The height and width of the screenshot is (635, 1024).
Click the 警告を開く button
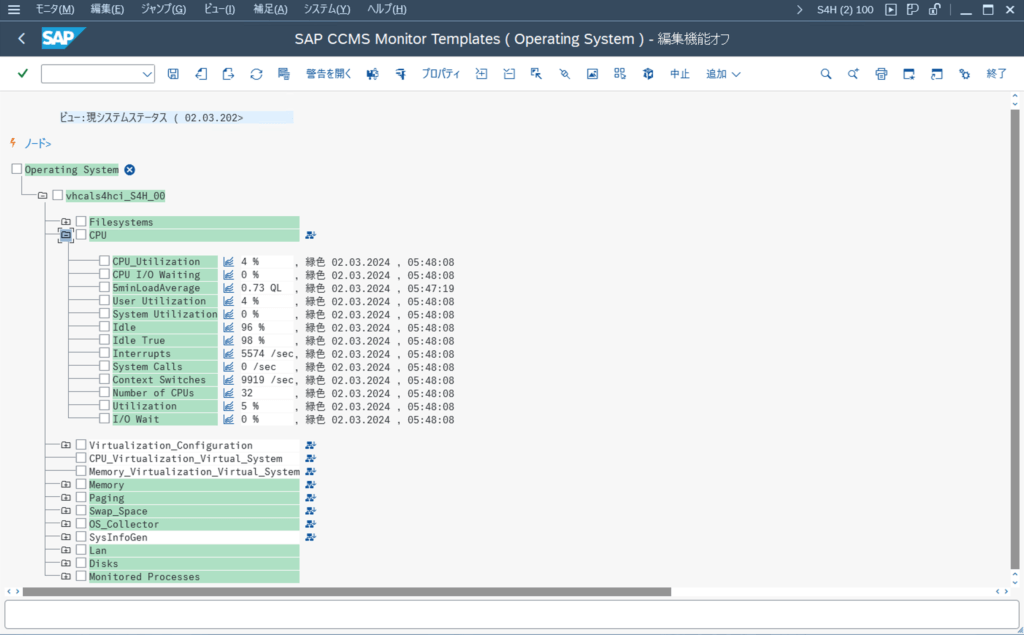(x=328, y=74)
